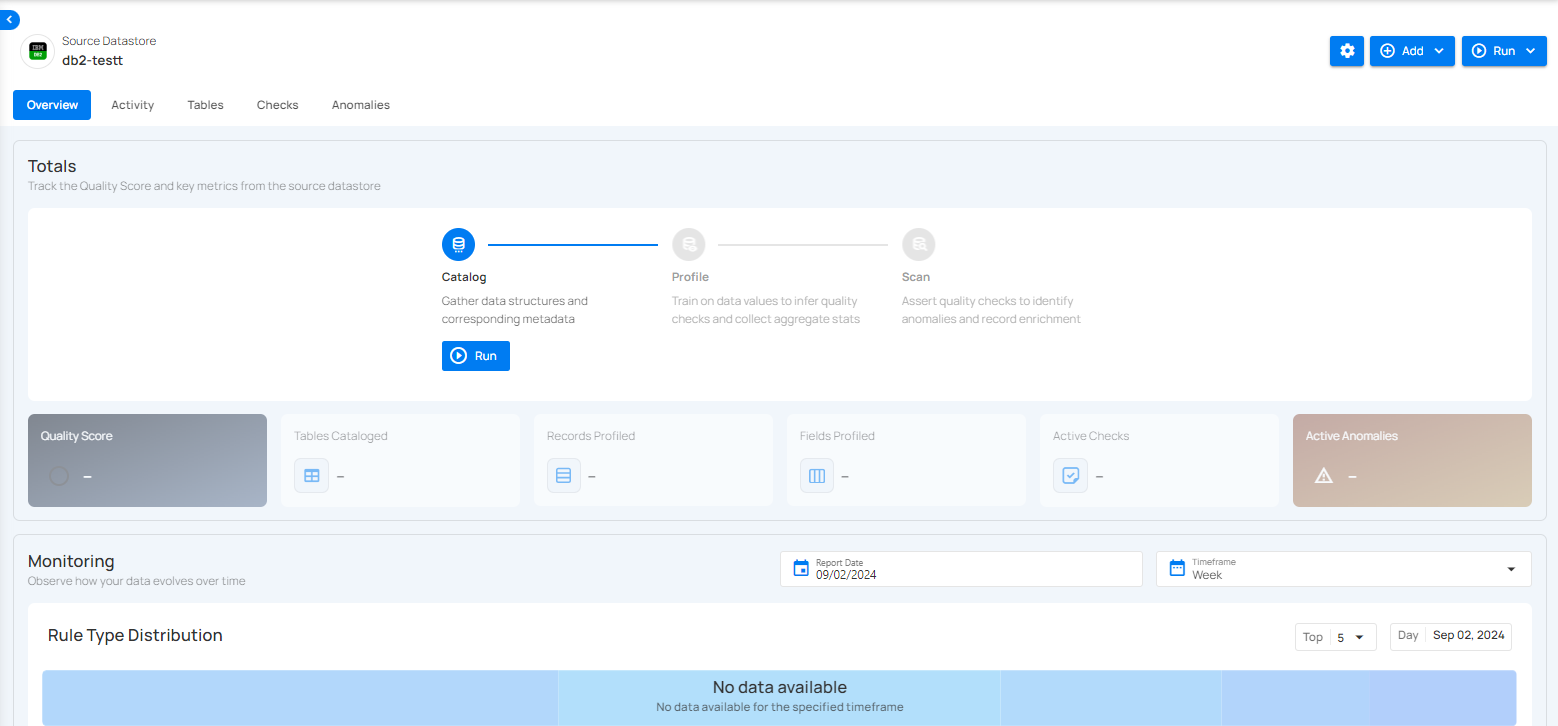
Task: Click the Tables Cataloged label
Action: tap(341, 436)
